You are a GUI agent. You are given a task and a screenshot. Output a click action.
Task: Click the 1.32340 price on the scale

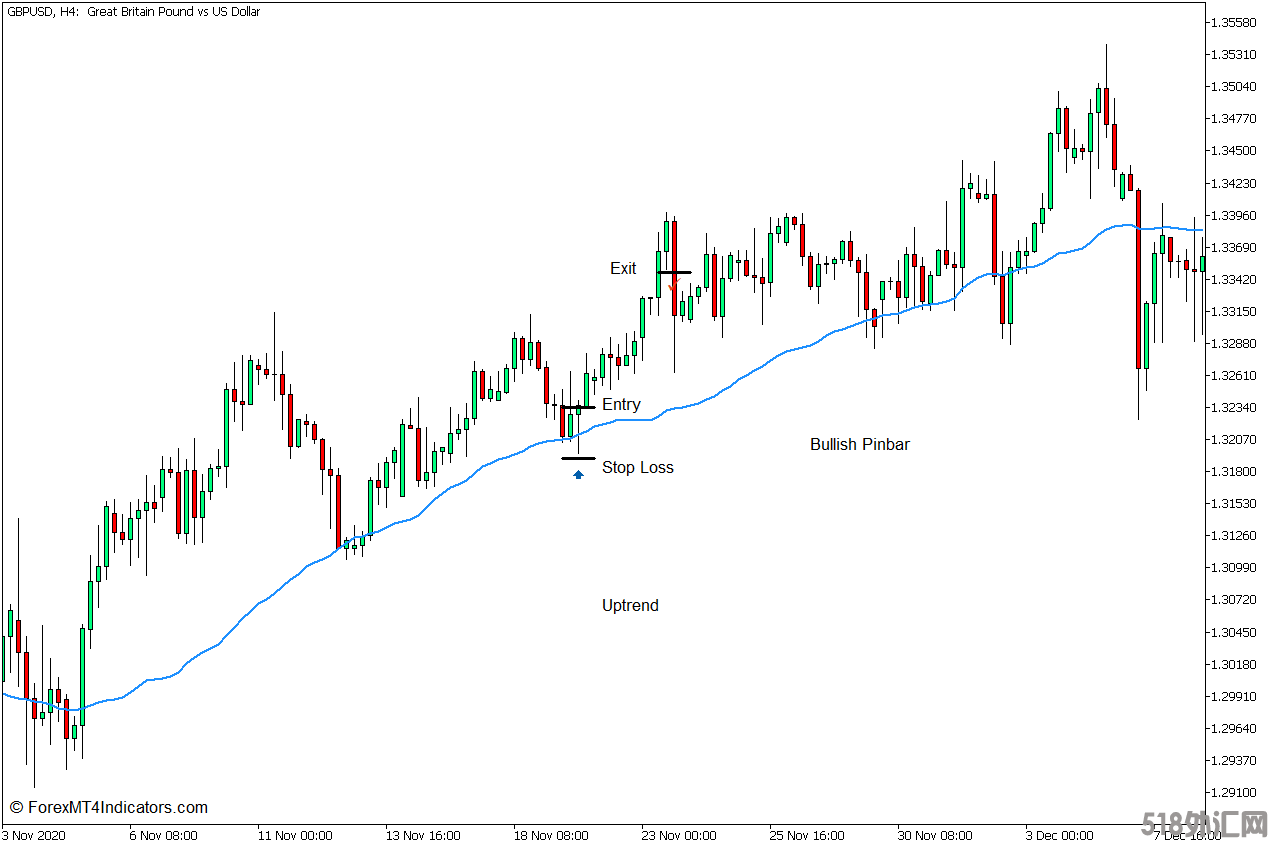pos(1233,408)
